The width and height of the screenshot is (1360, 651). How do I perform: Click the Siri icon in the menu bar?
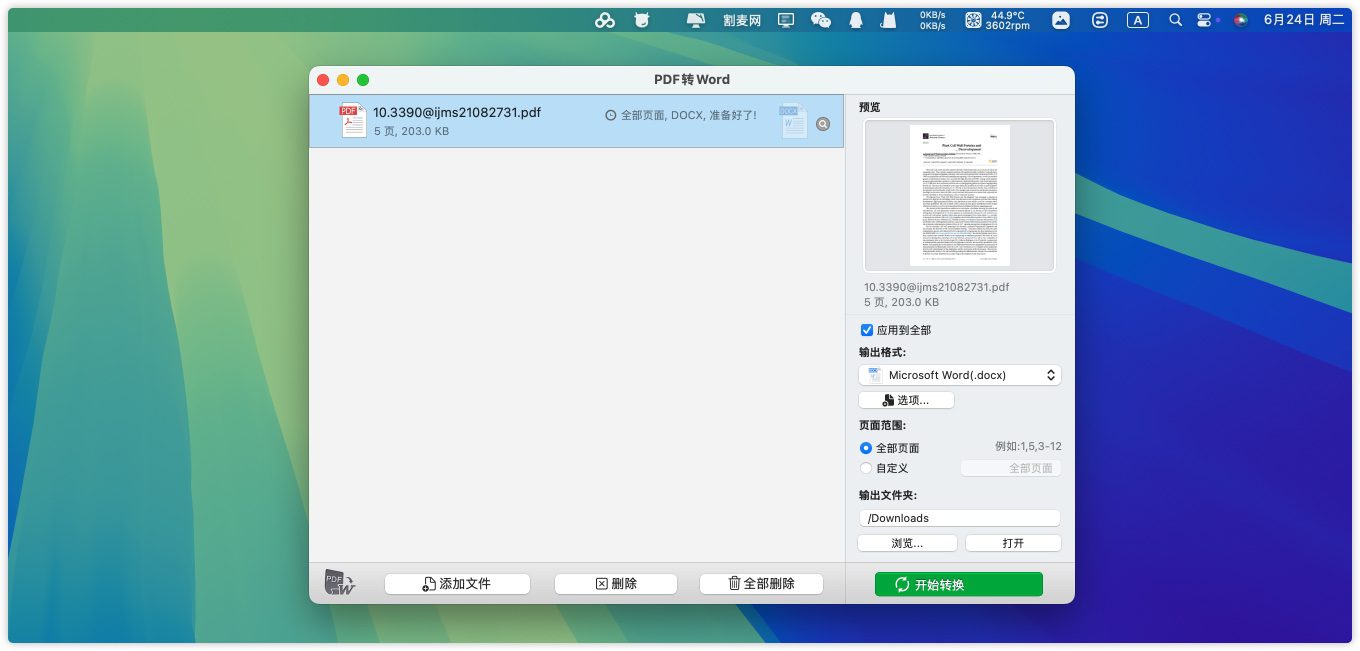(x=1240, y=20)
